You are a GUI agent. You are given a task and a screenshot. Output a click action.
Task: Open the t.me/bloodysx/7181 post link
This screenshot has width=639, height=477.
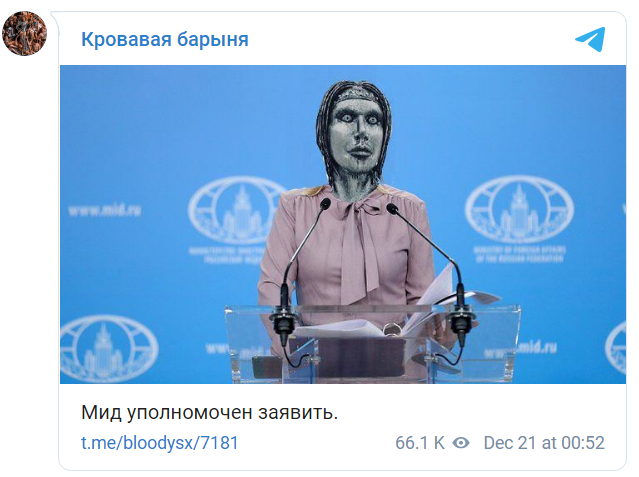159,443
